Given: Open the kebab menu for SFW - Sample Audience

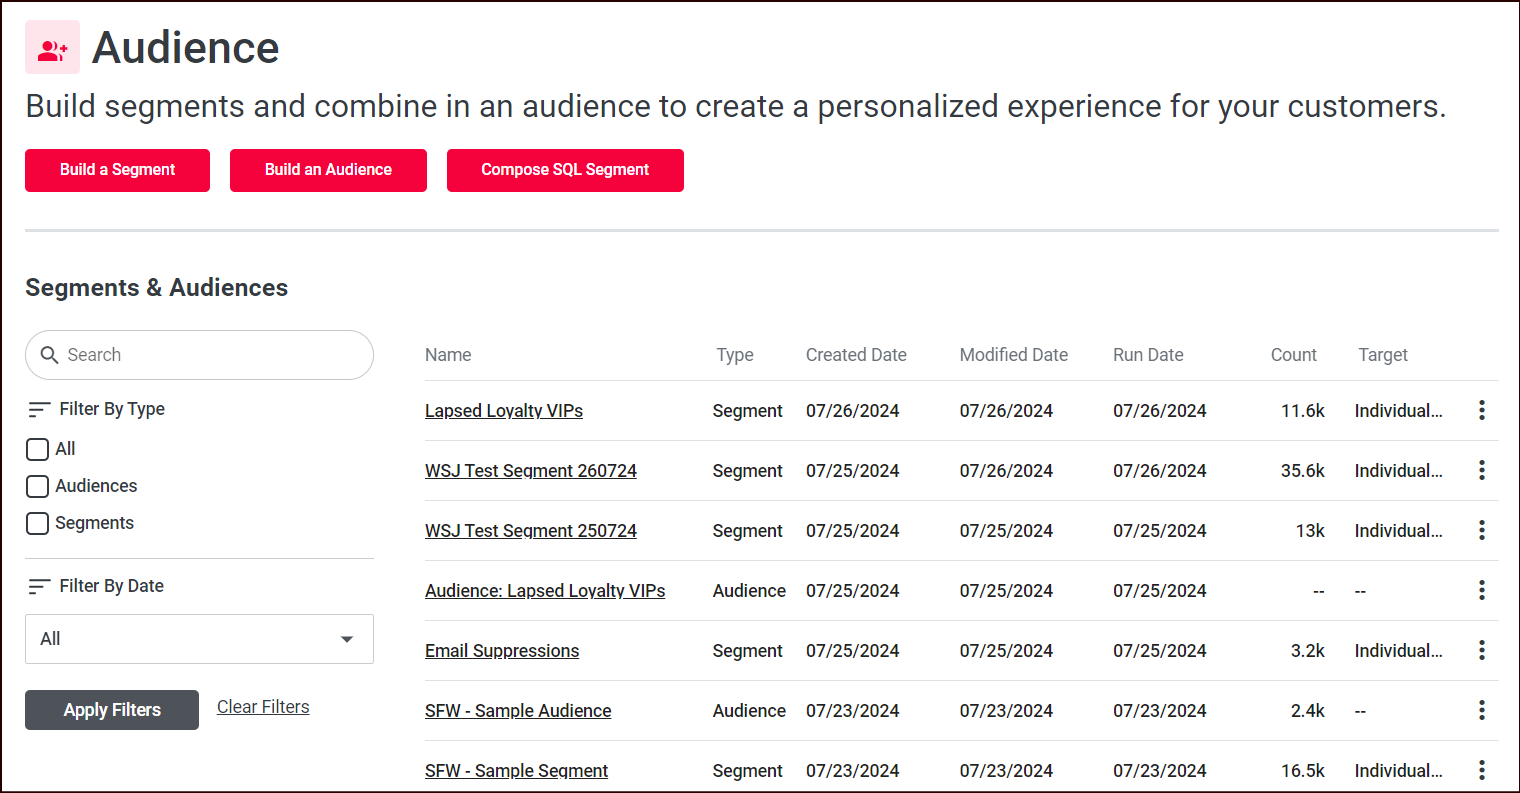Looking at the screenshot, I should point(1482,710).
